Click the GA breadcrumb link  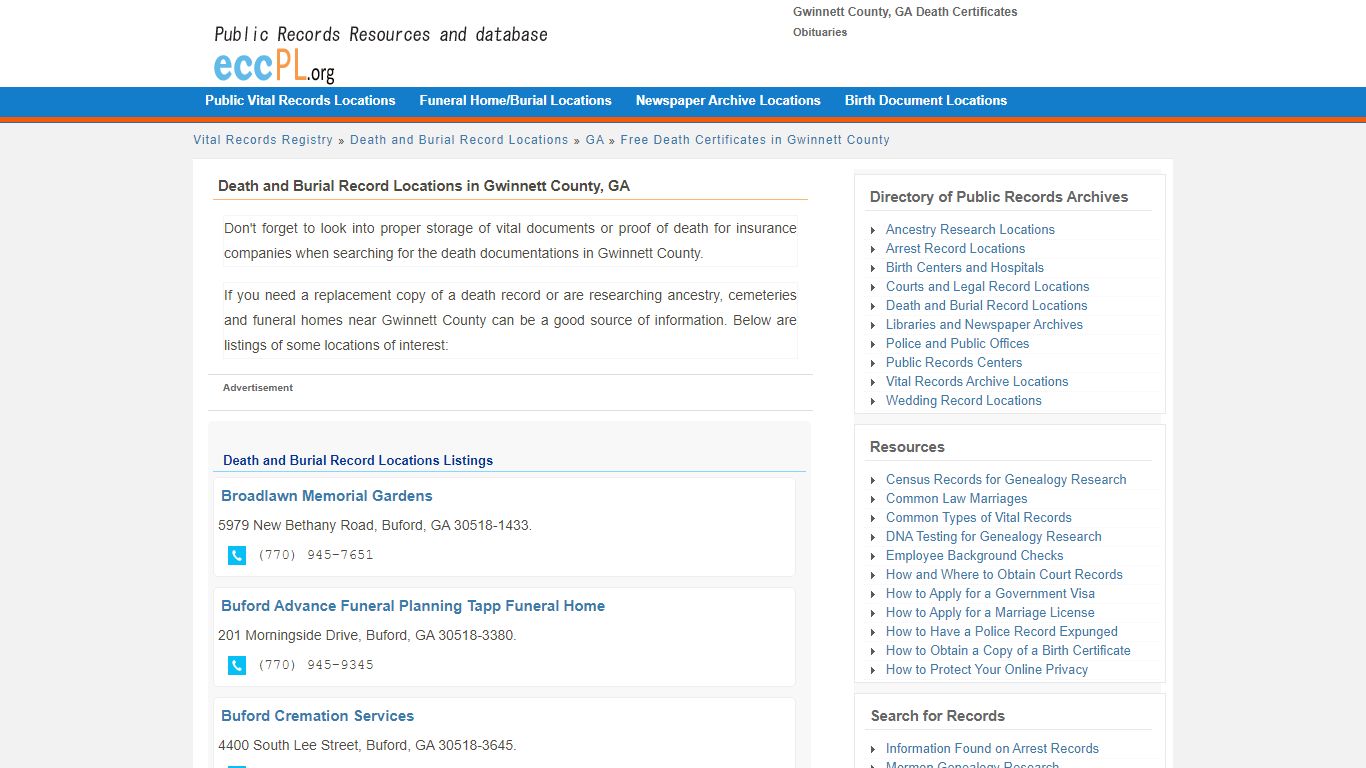[595, 140]
